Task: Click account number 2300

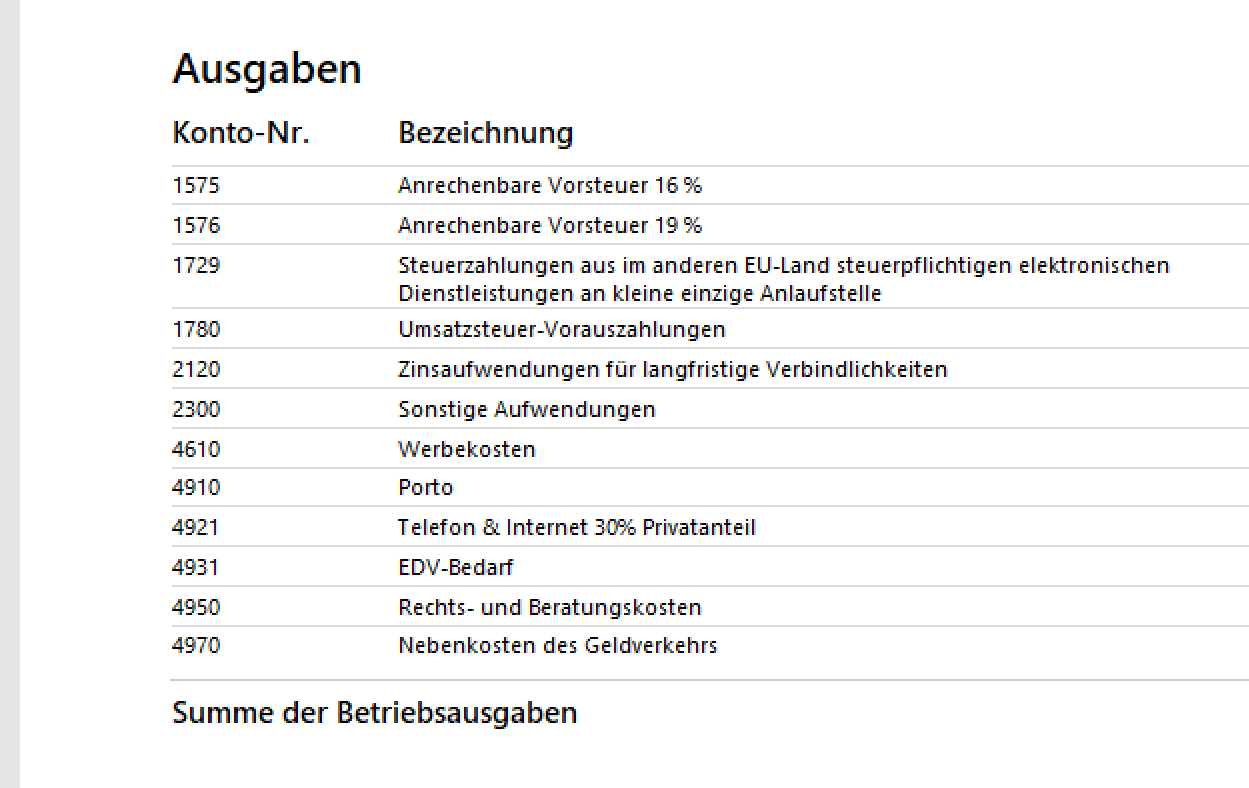Action: coord(196,409)
